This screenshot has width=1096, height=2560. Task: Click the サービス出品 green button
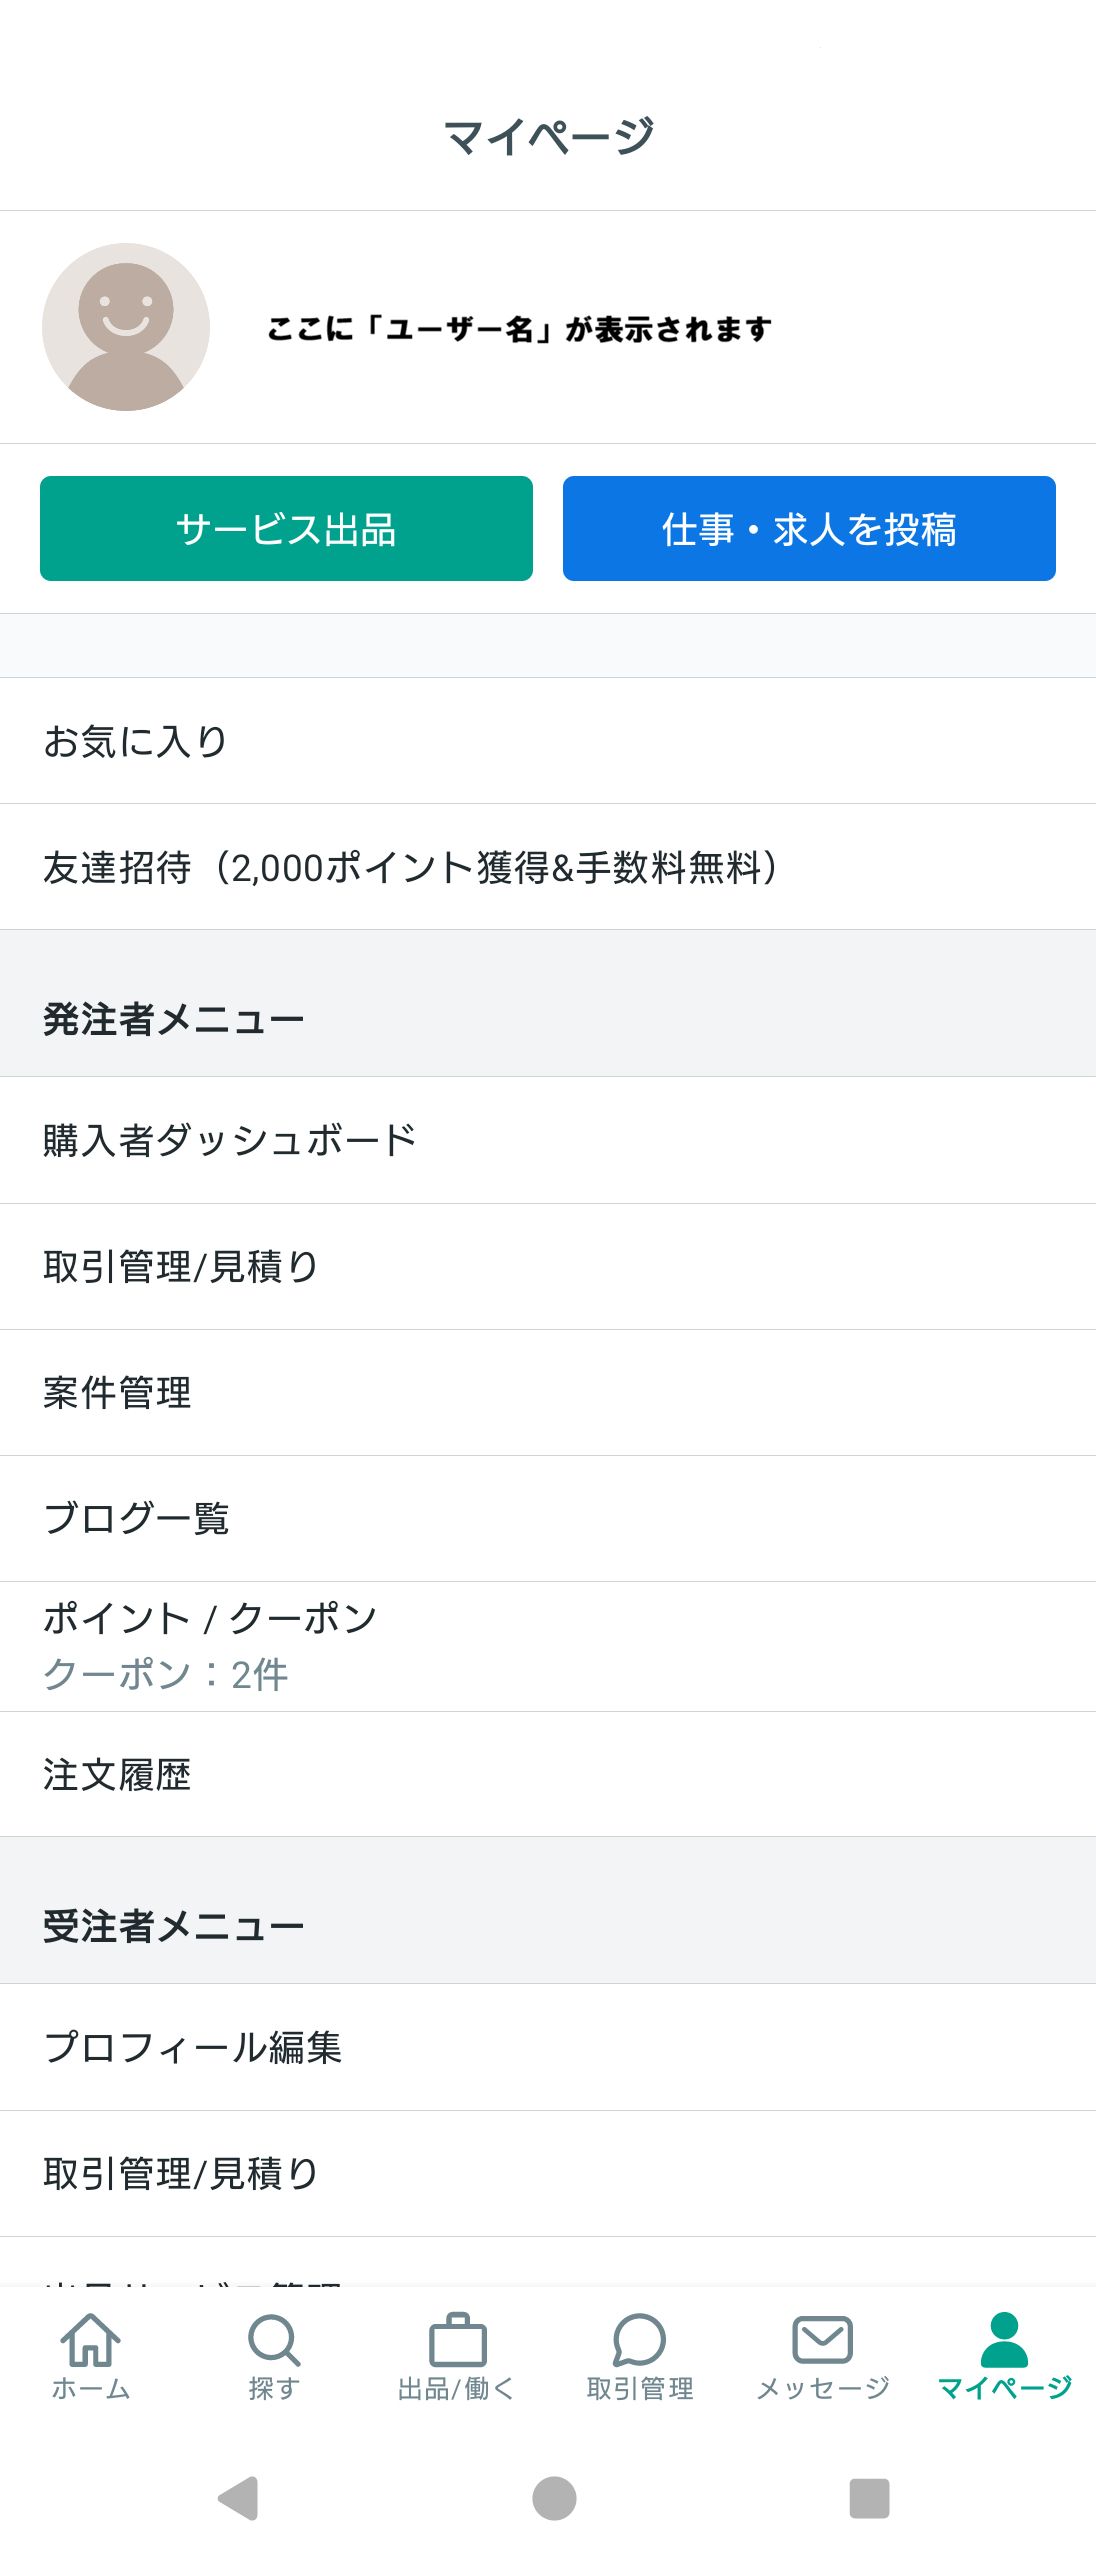coord(286,528)
